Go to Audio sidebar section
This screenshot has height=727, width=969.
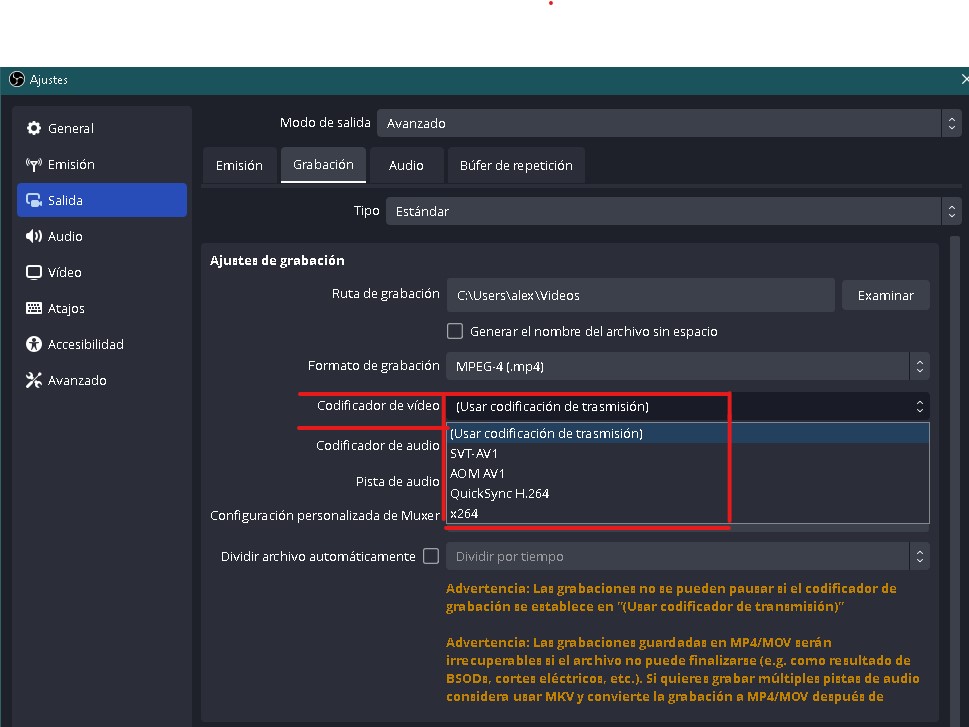pyautogui.click(x=102, y=236)
